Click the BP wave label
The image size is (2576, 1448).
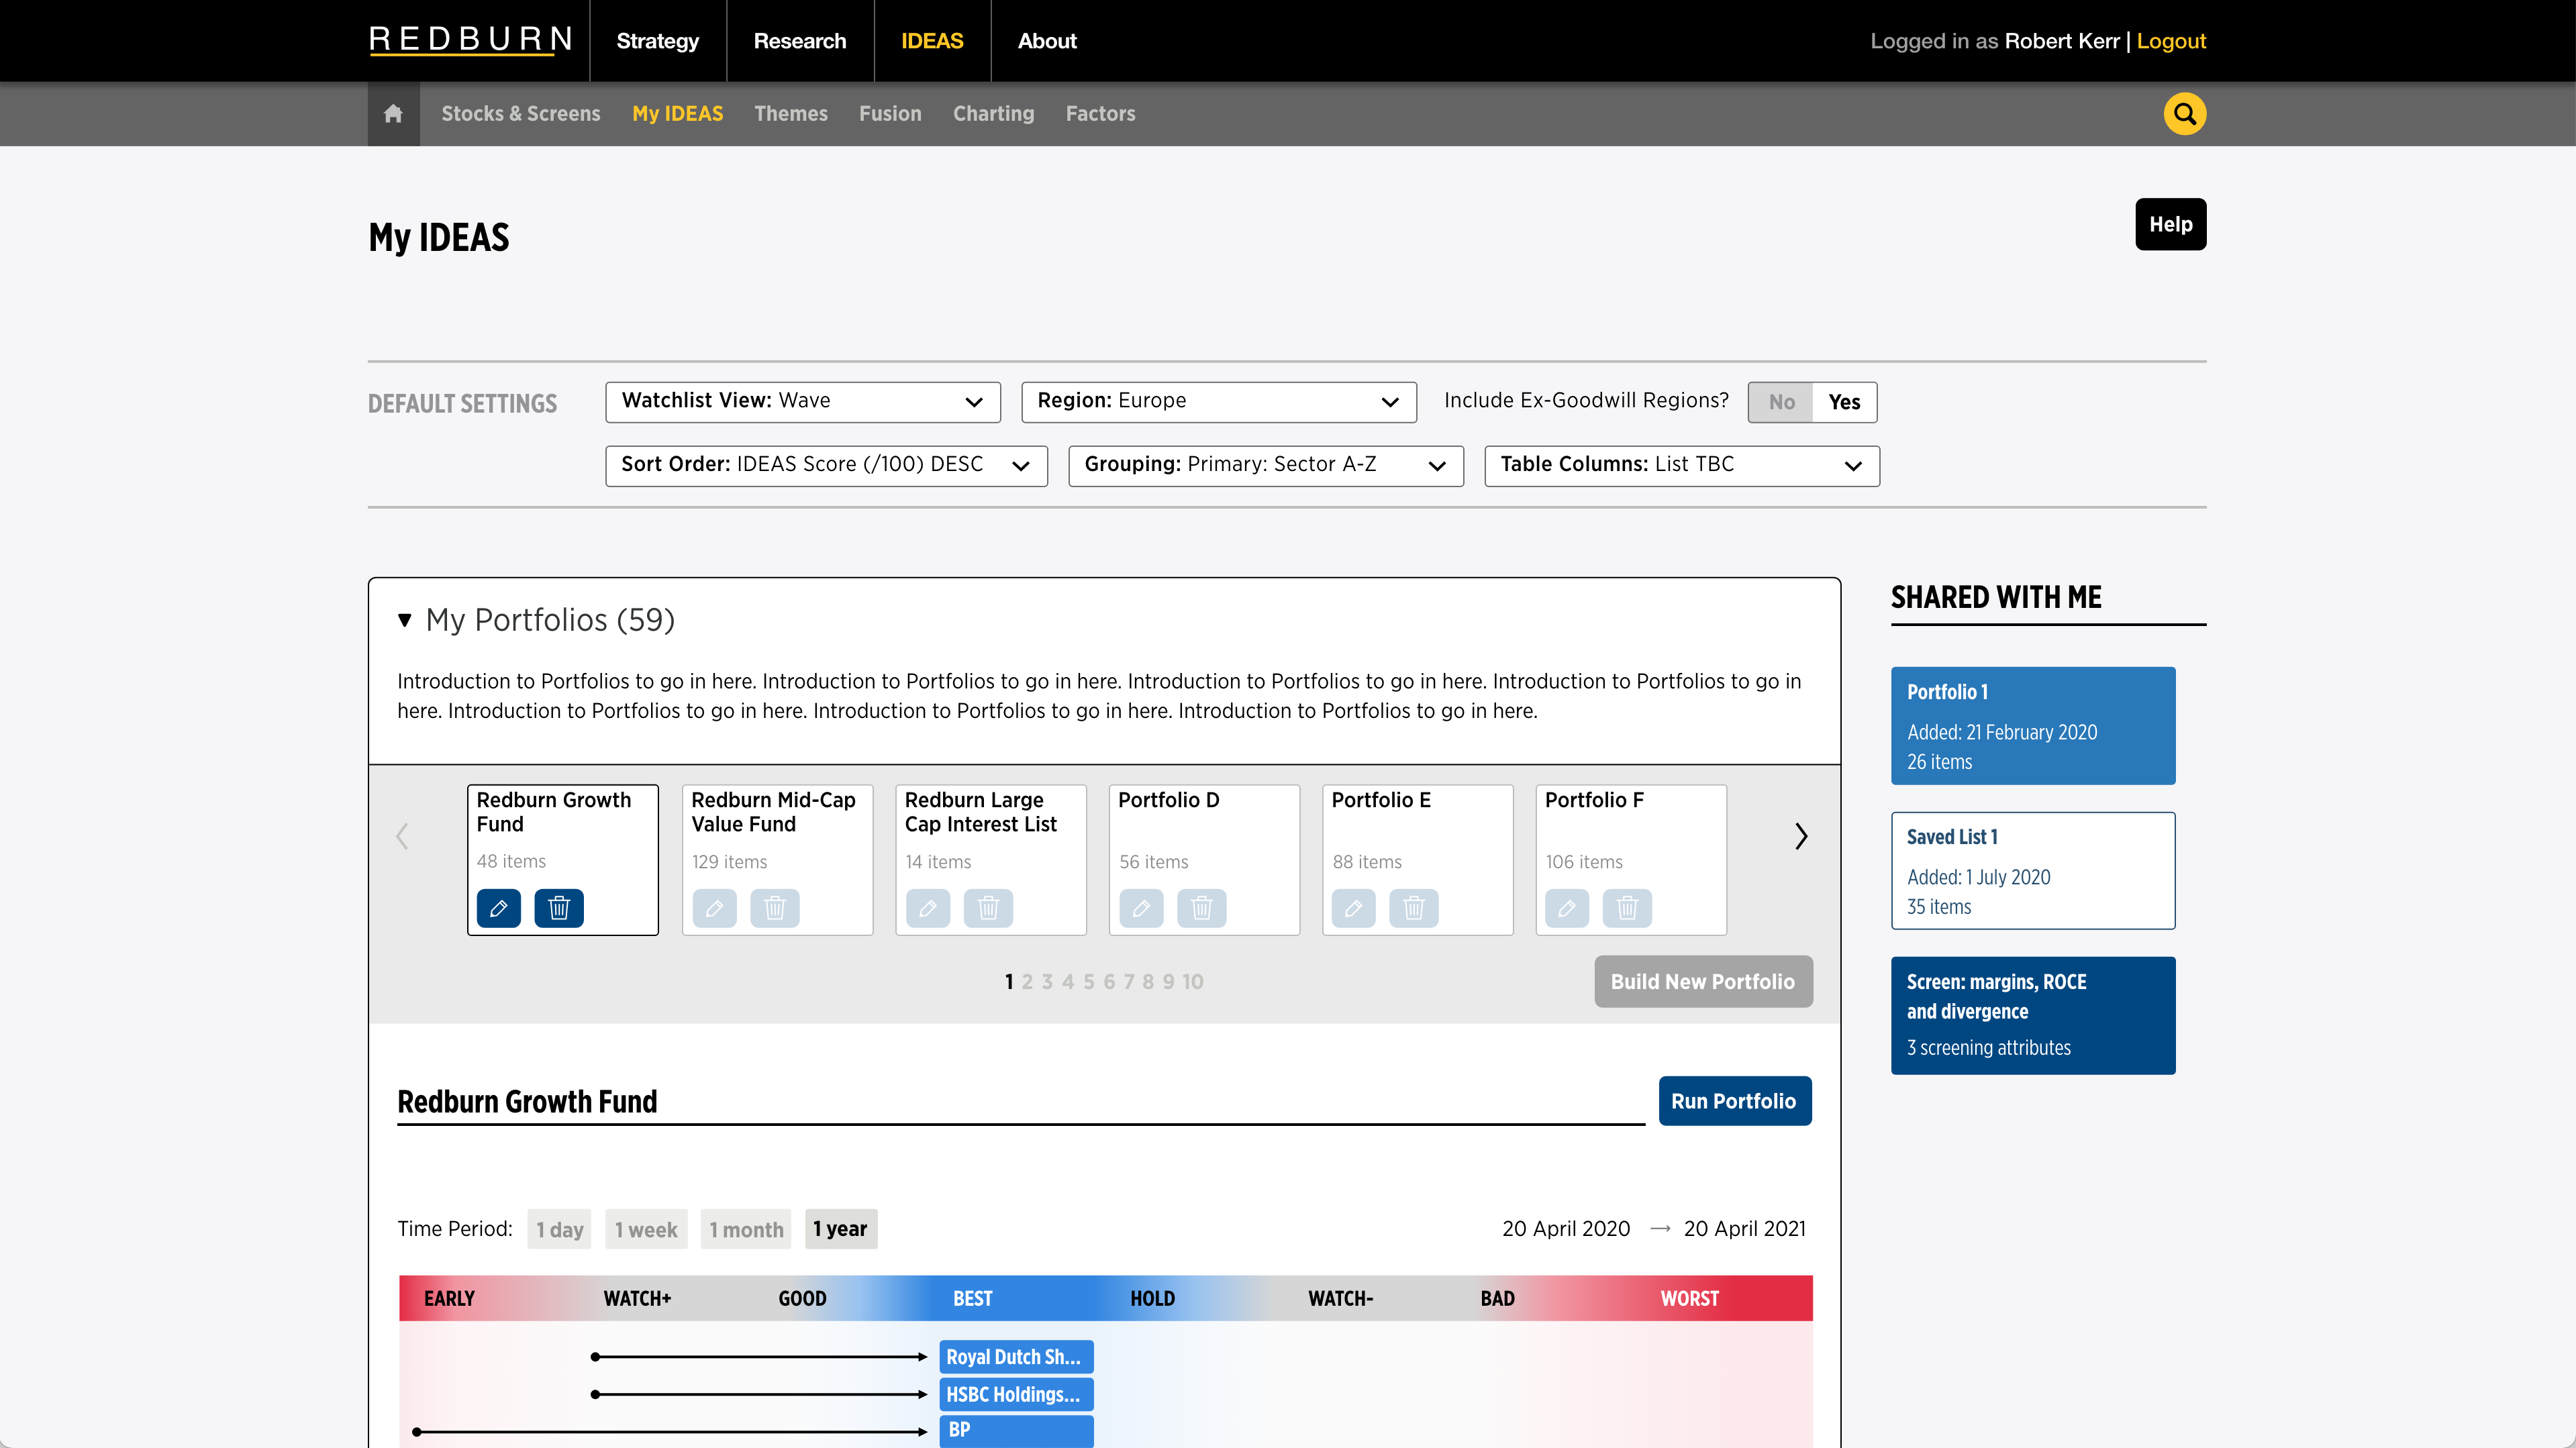pos(1016,1431)
